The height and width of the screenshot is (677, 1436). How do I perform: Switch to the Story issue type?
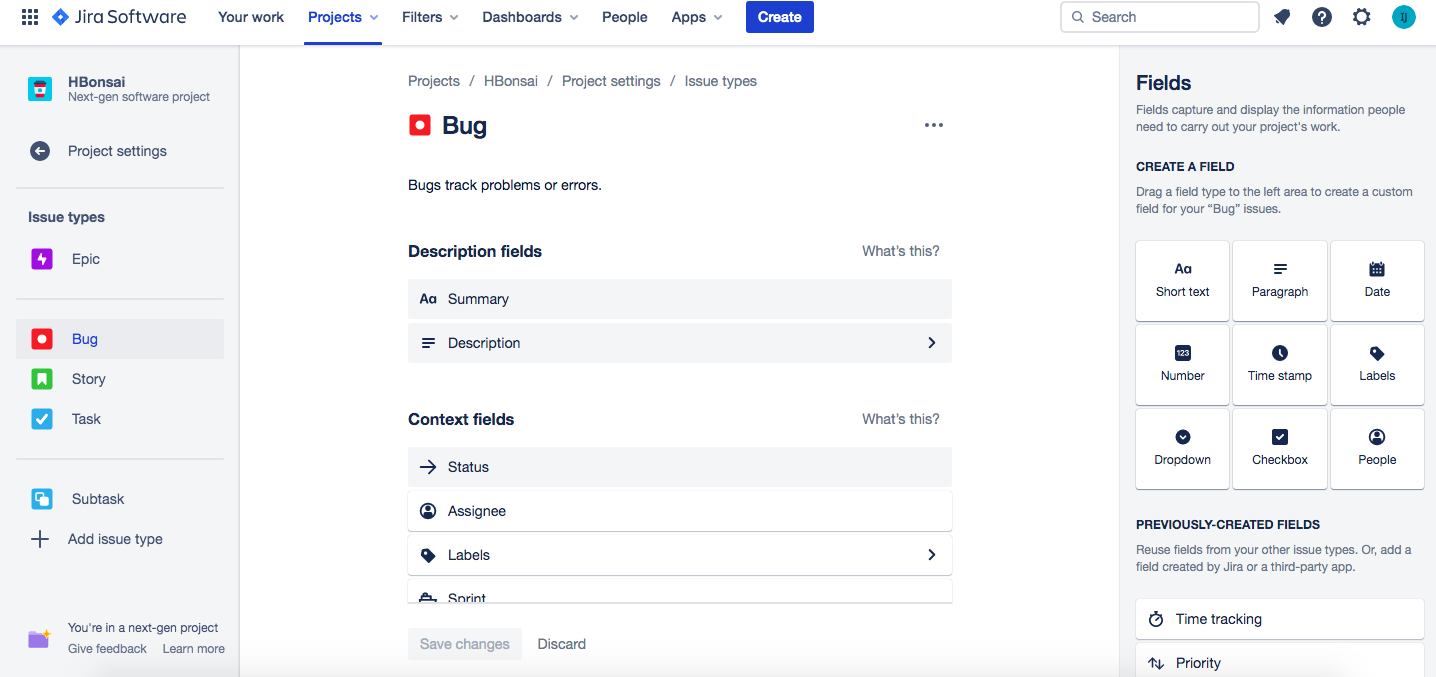[88, 378]
